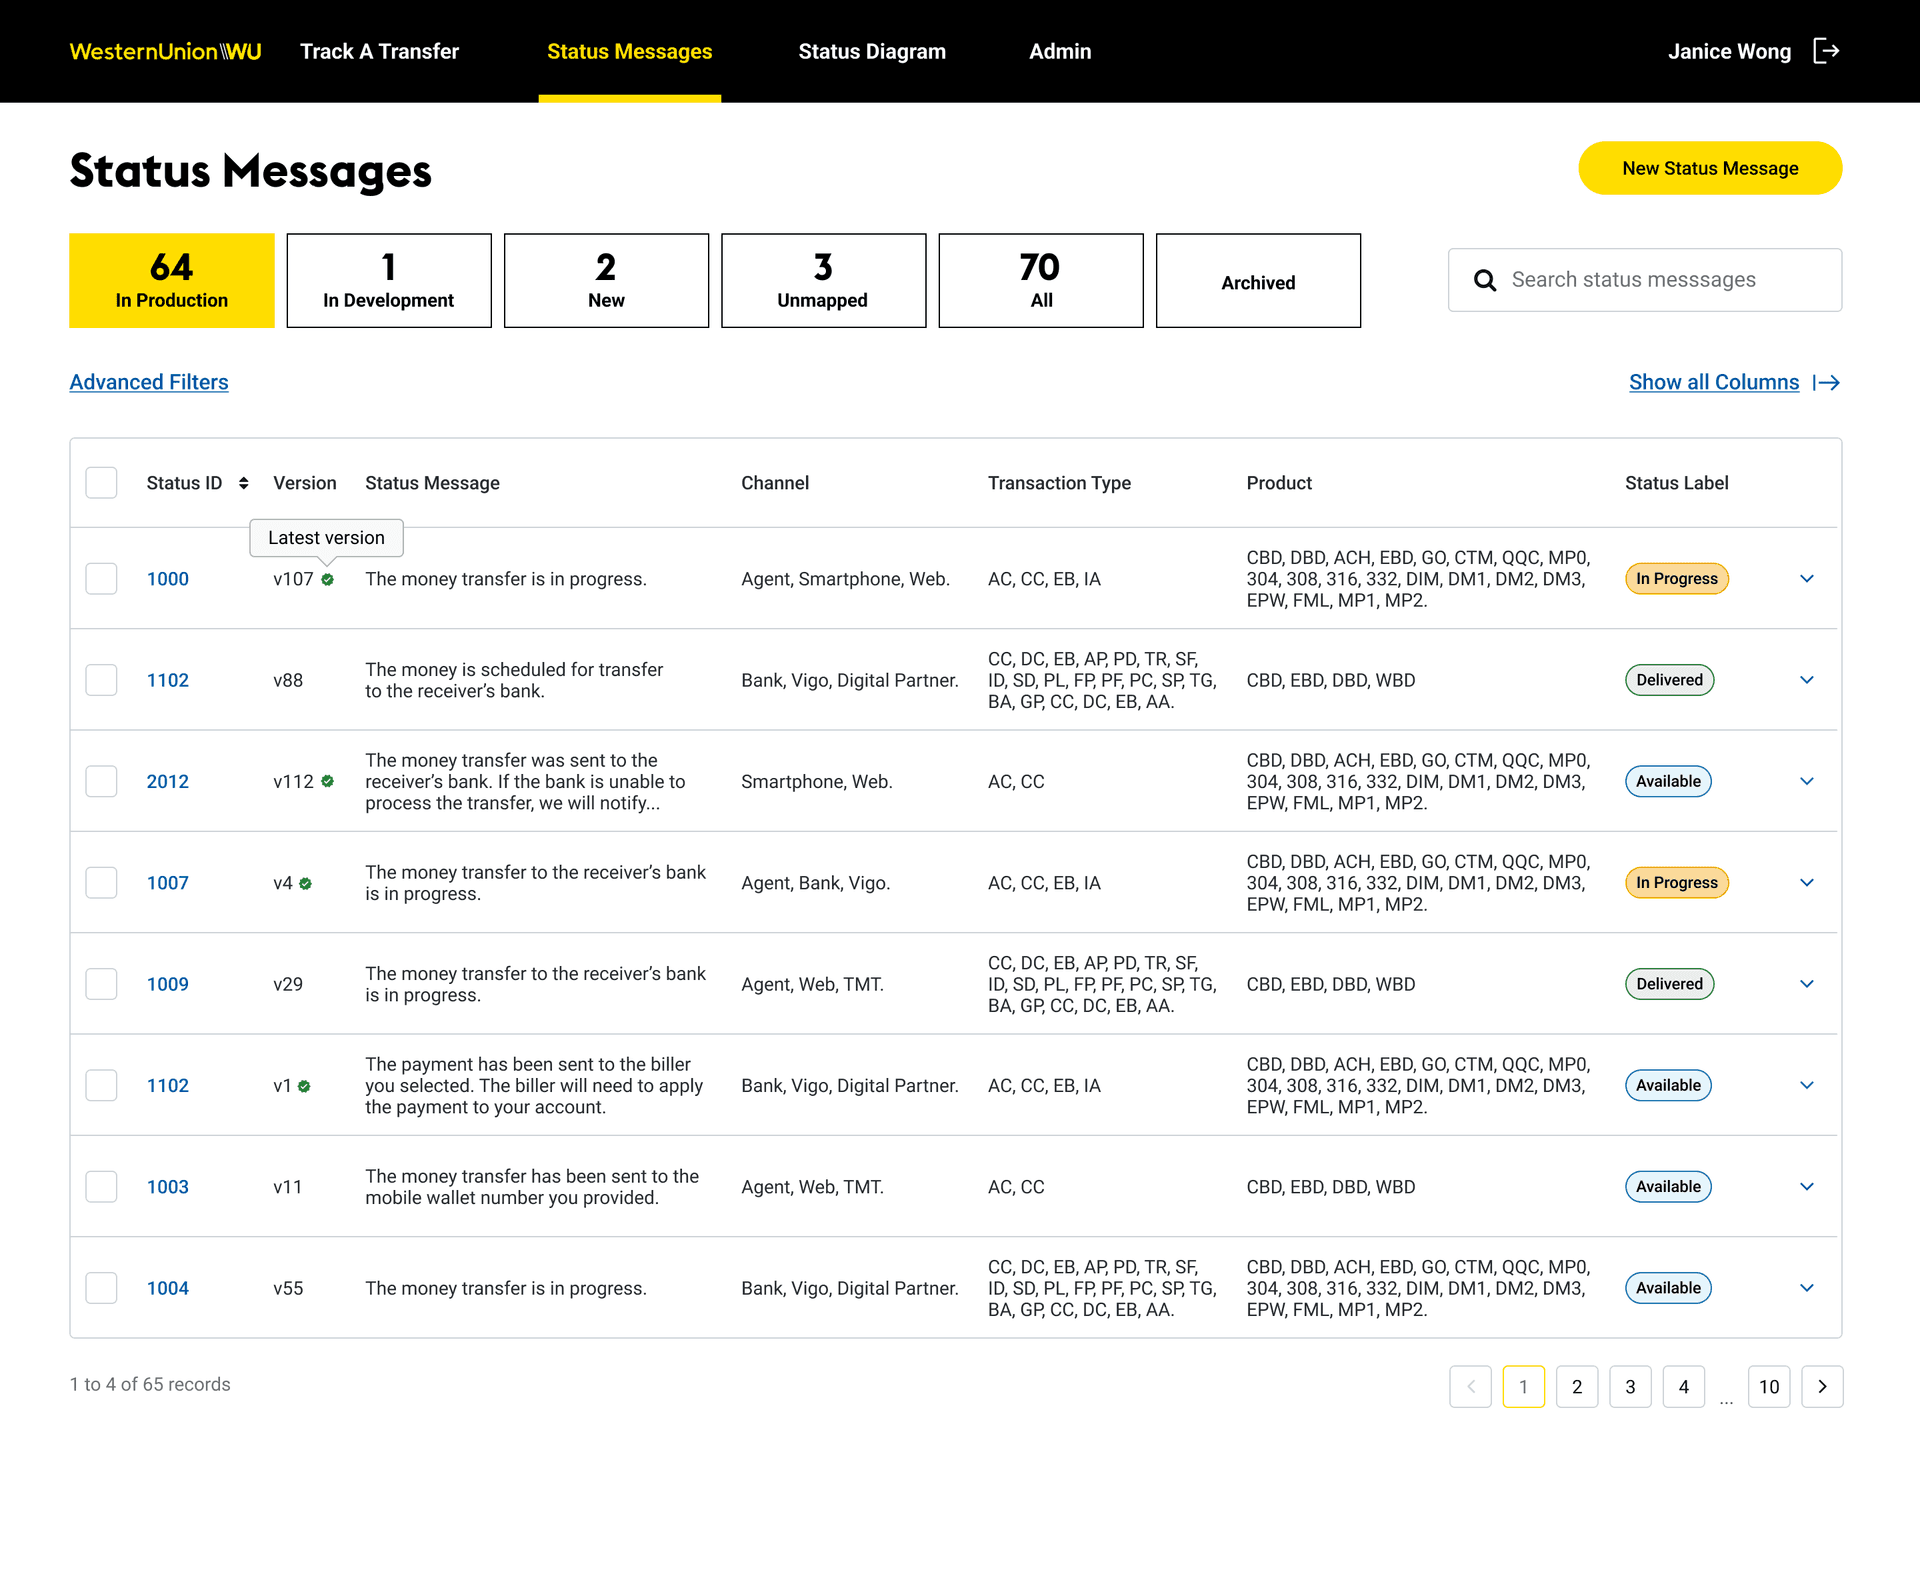
Task: Select the checkbox for status ID 2012
Action: point(101,781)
